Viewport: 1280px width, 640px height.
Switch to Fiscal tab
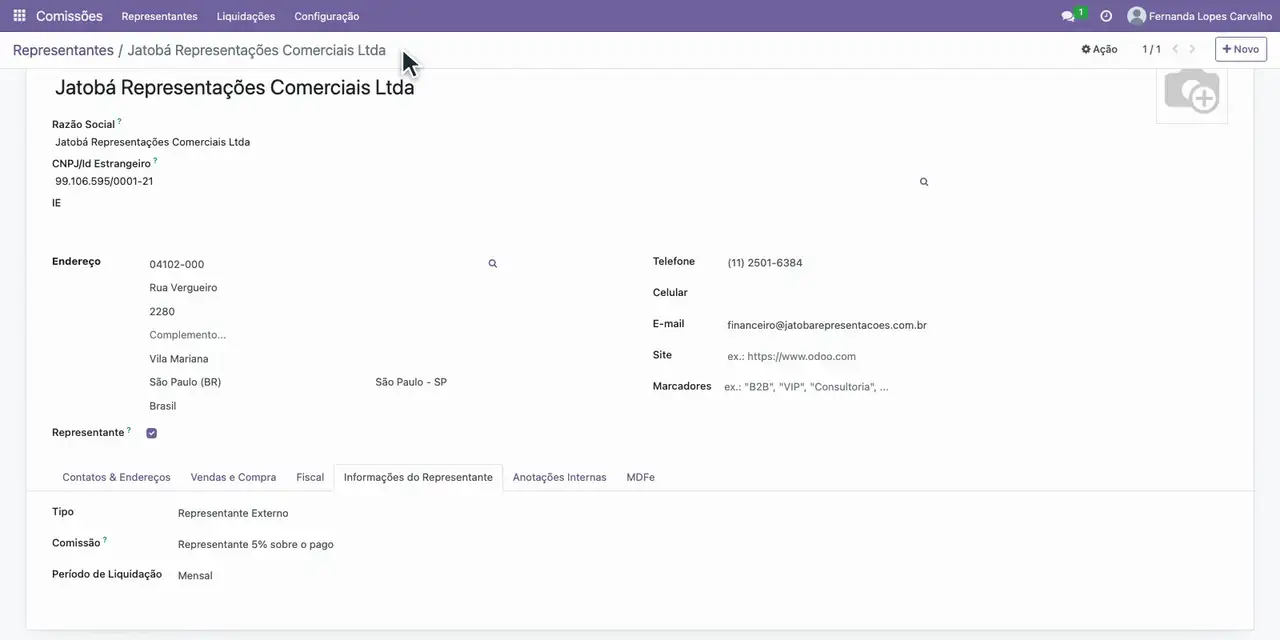(310, 477)
